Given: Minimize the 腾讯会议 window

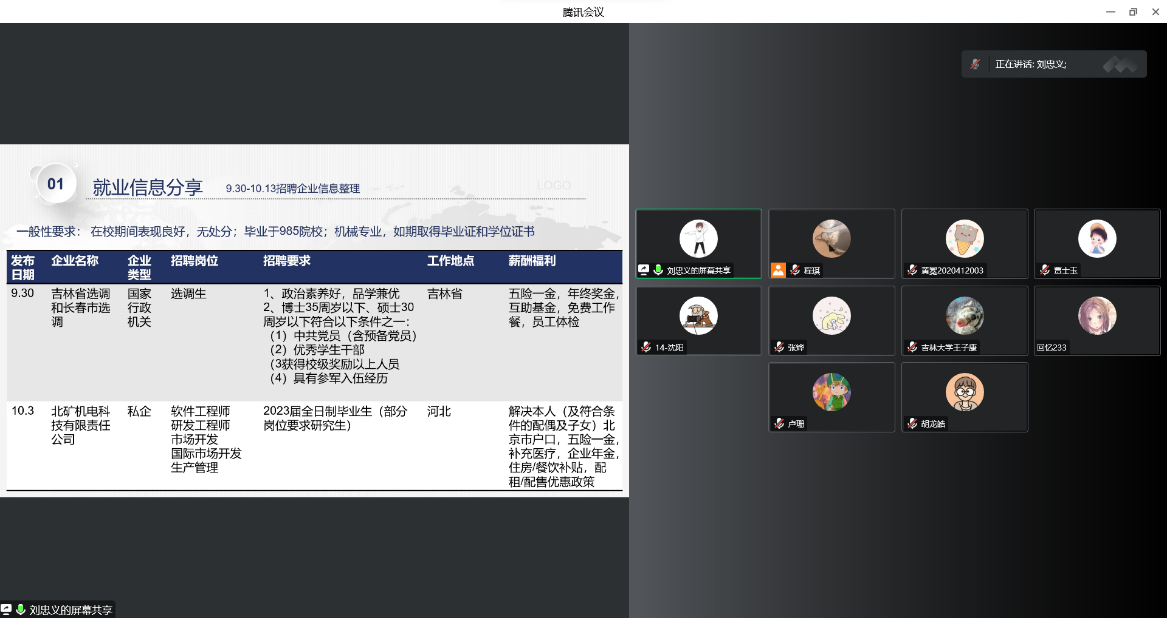Looking at the screenshot, I should pos(1110,12).
